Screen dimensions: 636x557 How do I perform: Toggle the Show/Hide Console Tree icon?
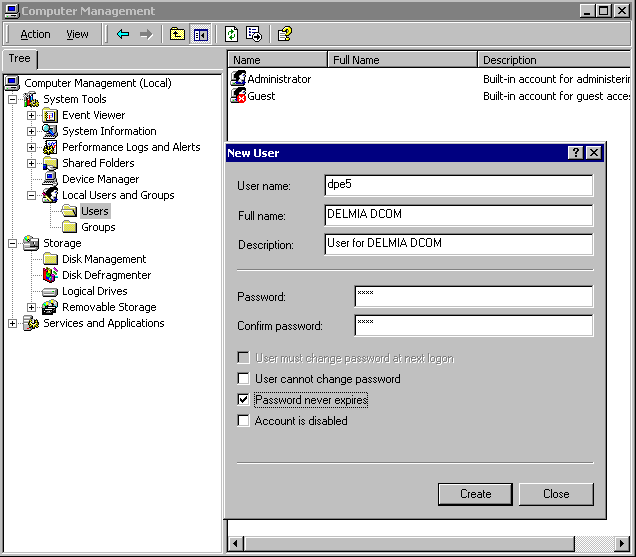[x=200, y=34]
